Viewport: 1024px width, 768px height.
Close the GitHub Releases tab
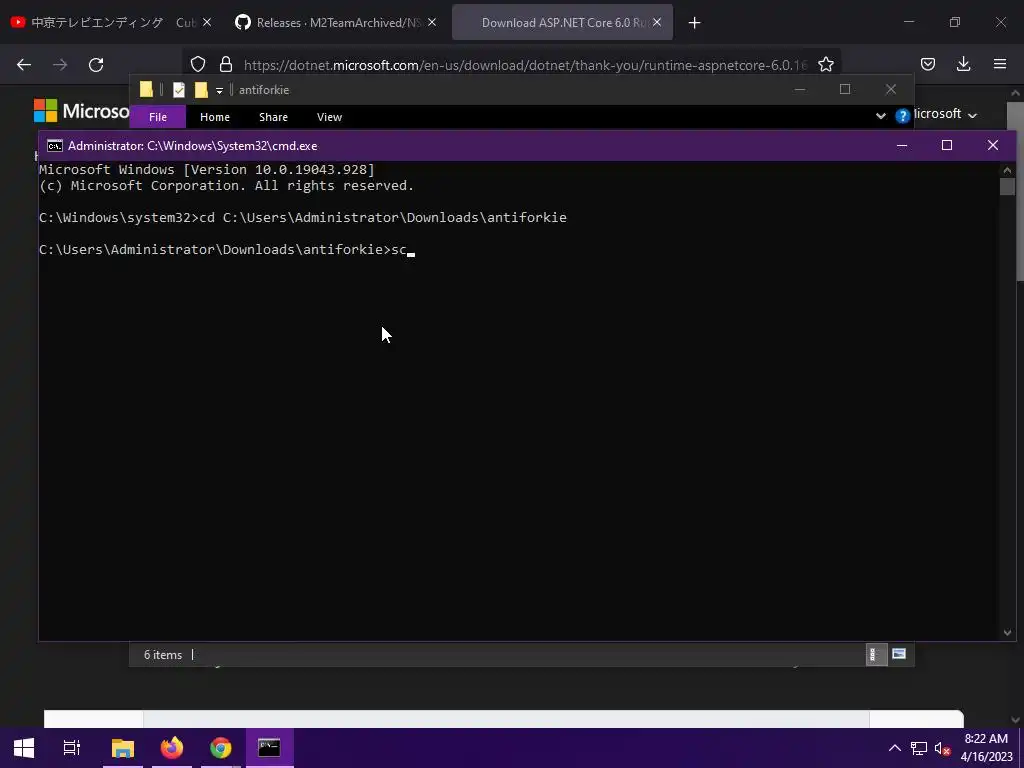pos(432,22)
